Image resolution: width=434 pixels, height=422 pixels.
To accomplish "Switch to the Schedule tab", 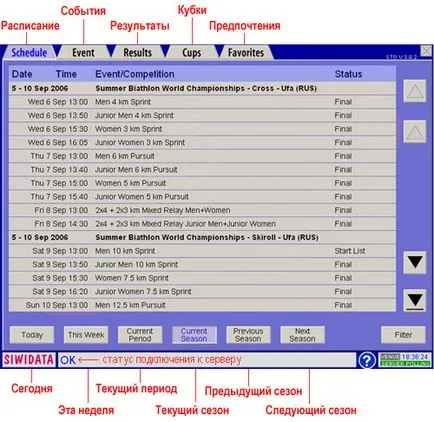I will coord(29,52).
